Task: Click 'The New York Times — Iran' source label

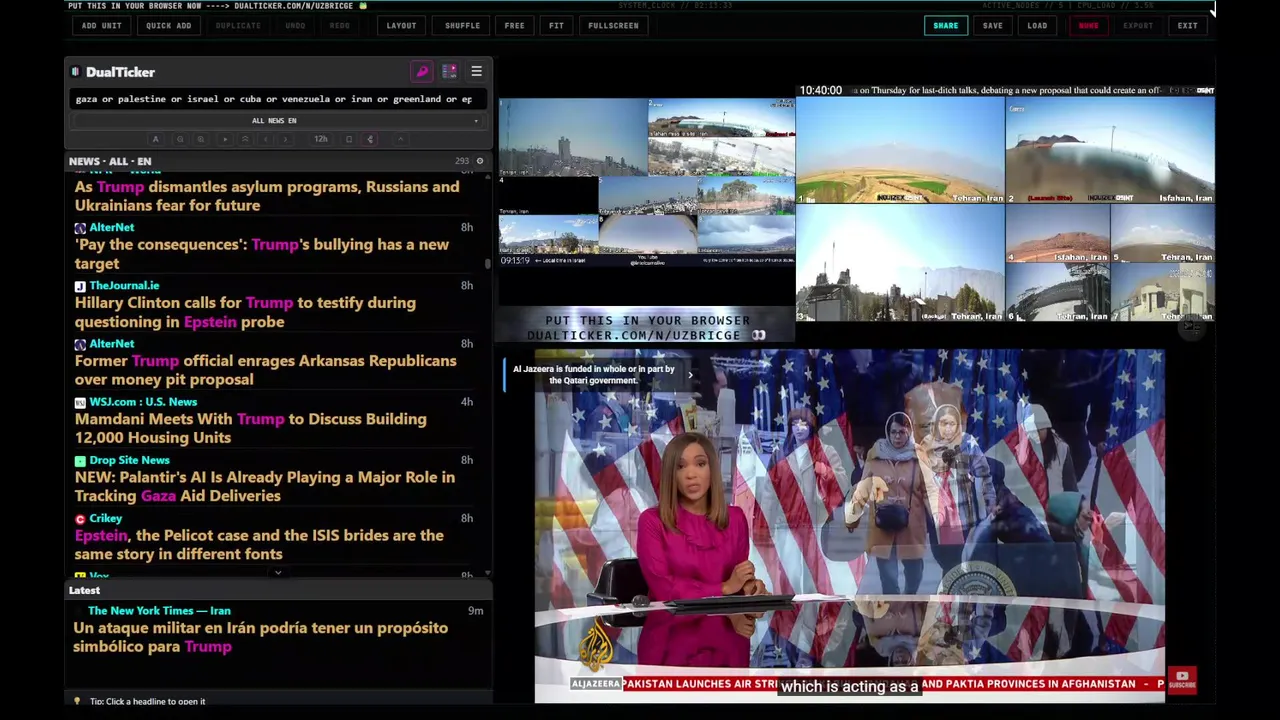Action: pos(159,610)
